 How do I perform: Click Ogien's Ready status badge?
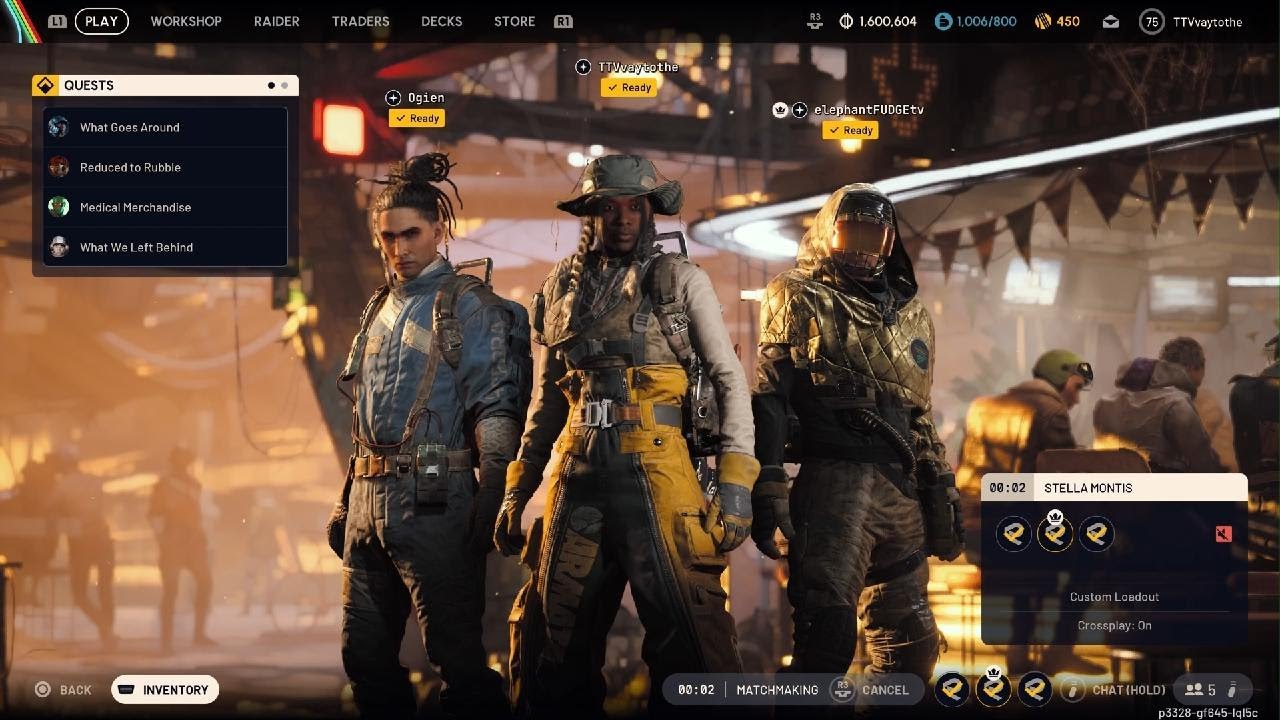point(417,118)
